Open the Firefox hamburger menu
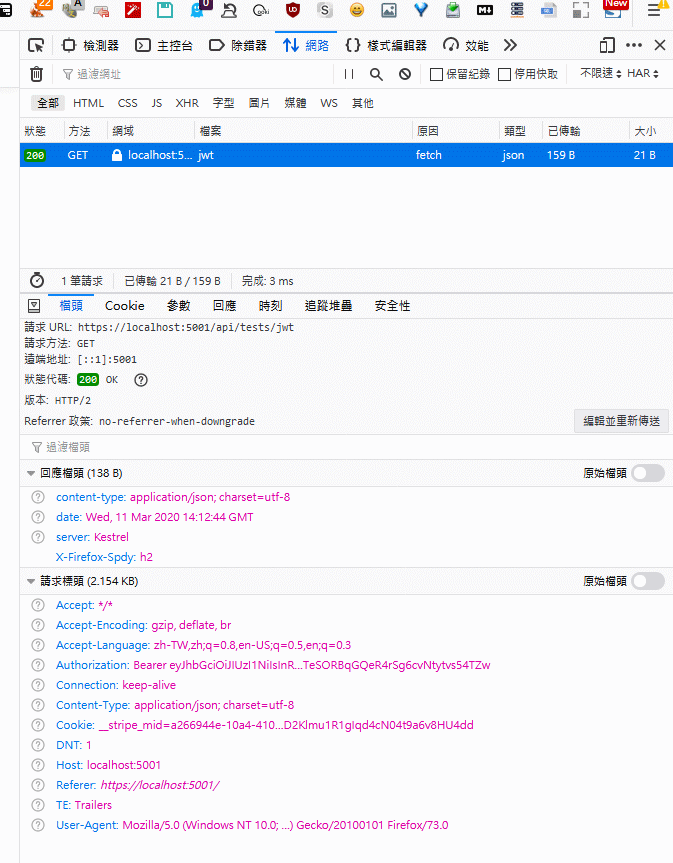 point(654,10)
